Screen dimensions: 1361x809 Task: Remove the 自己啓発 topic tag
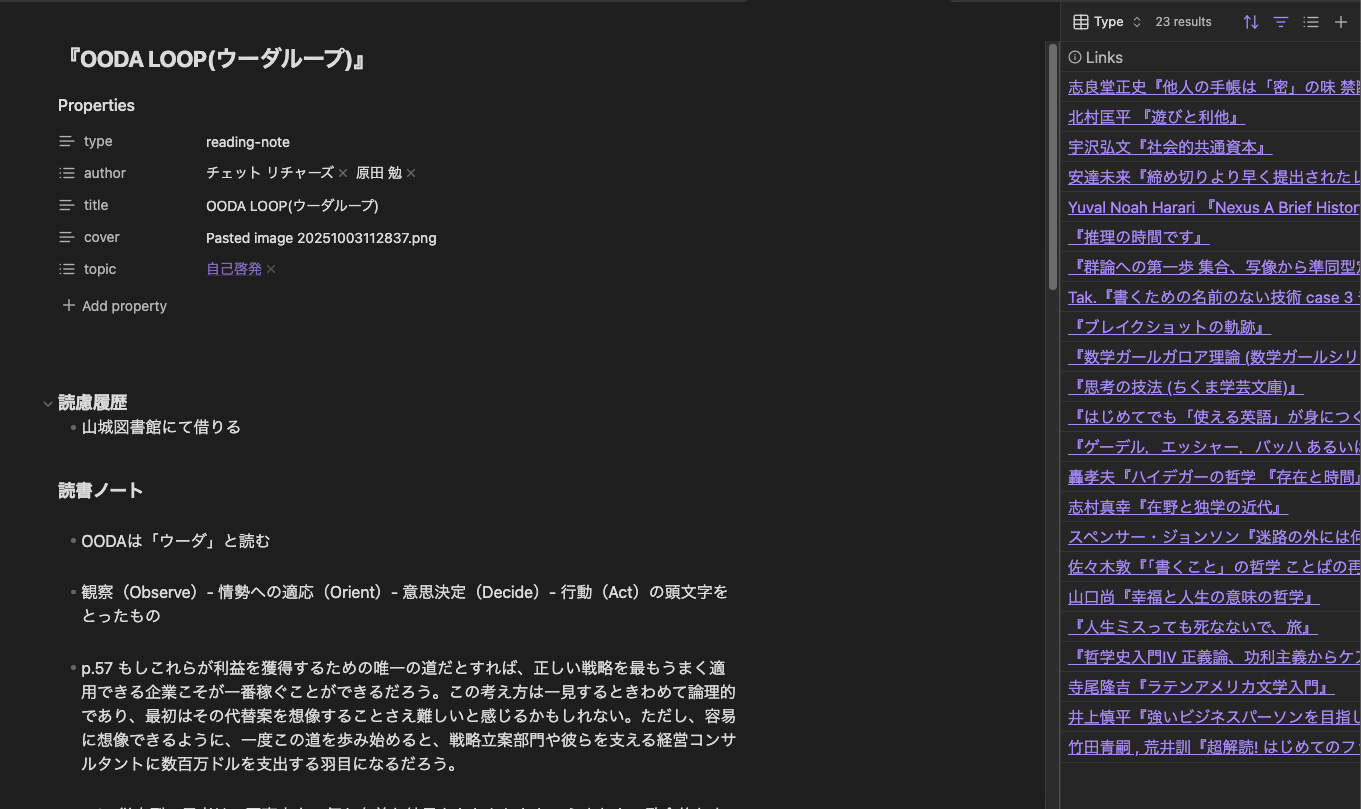point(271,269)
